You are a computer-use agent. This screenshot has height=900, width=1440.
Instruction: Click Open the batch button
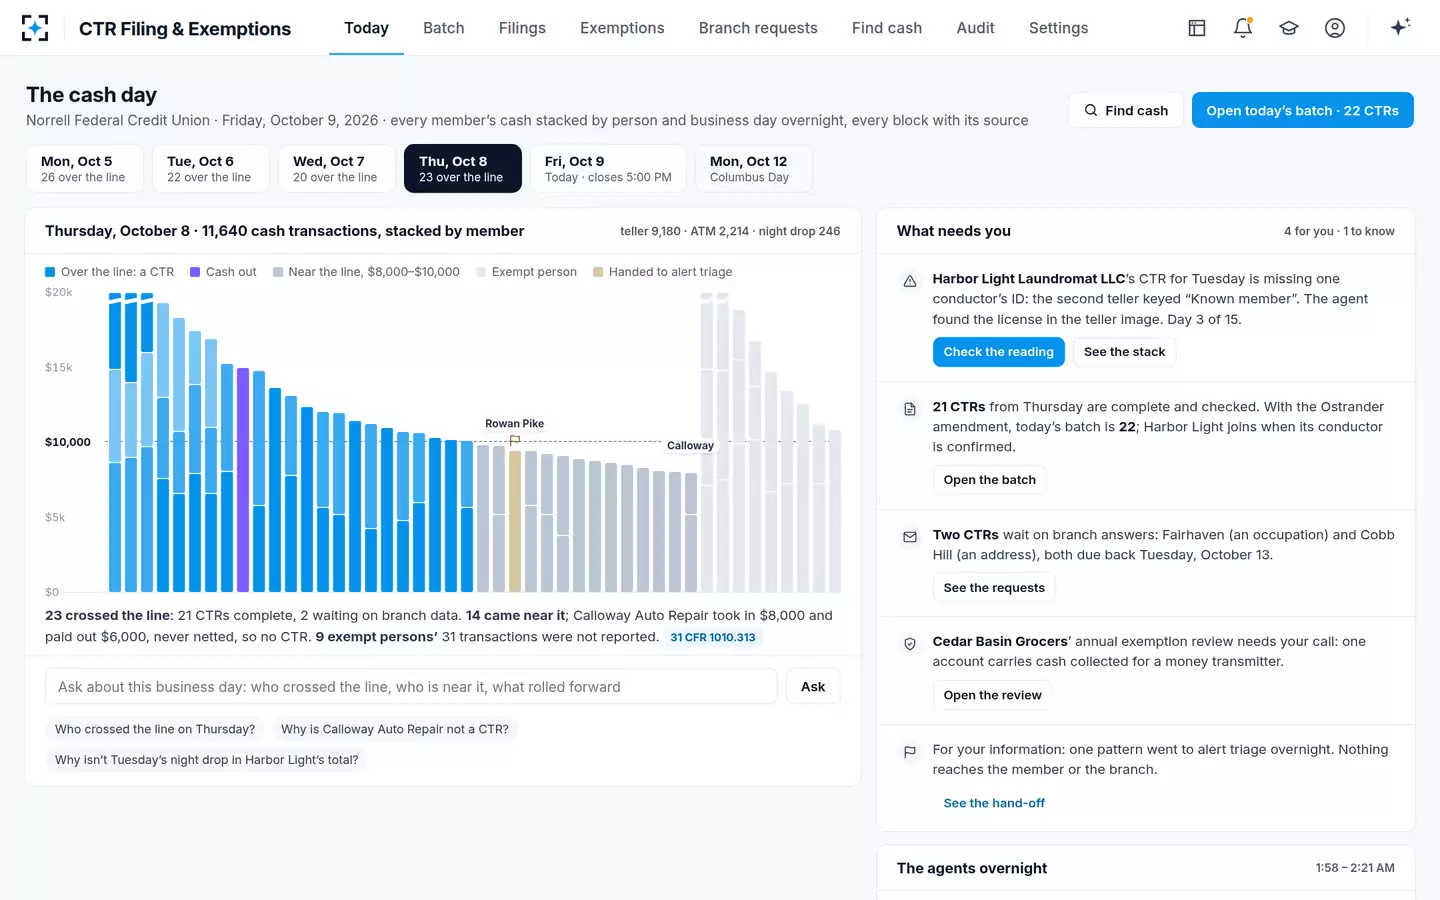click(x=989, y=480)
